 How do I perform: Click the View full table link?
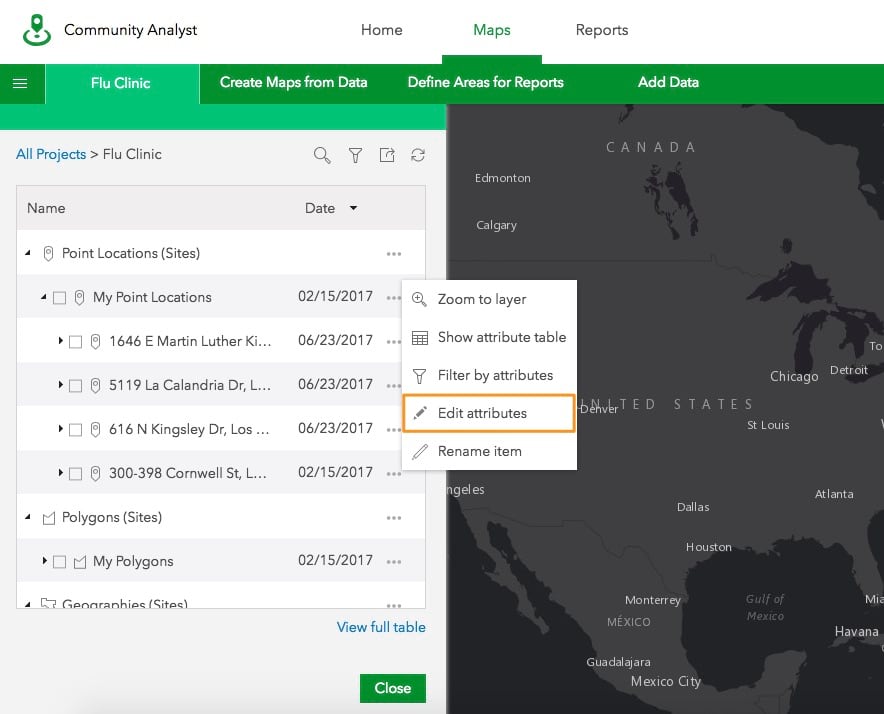pos(381,627)
